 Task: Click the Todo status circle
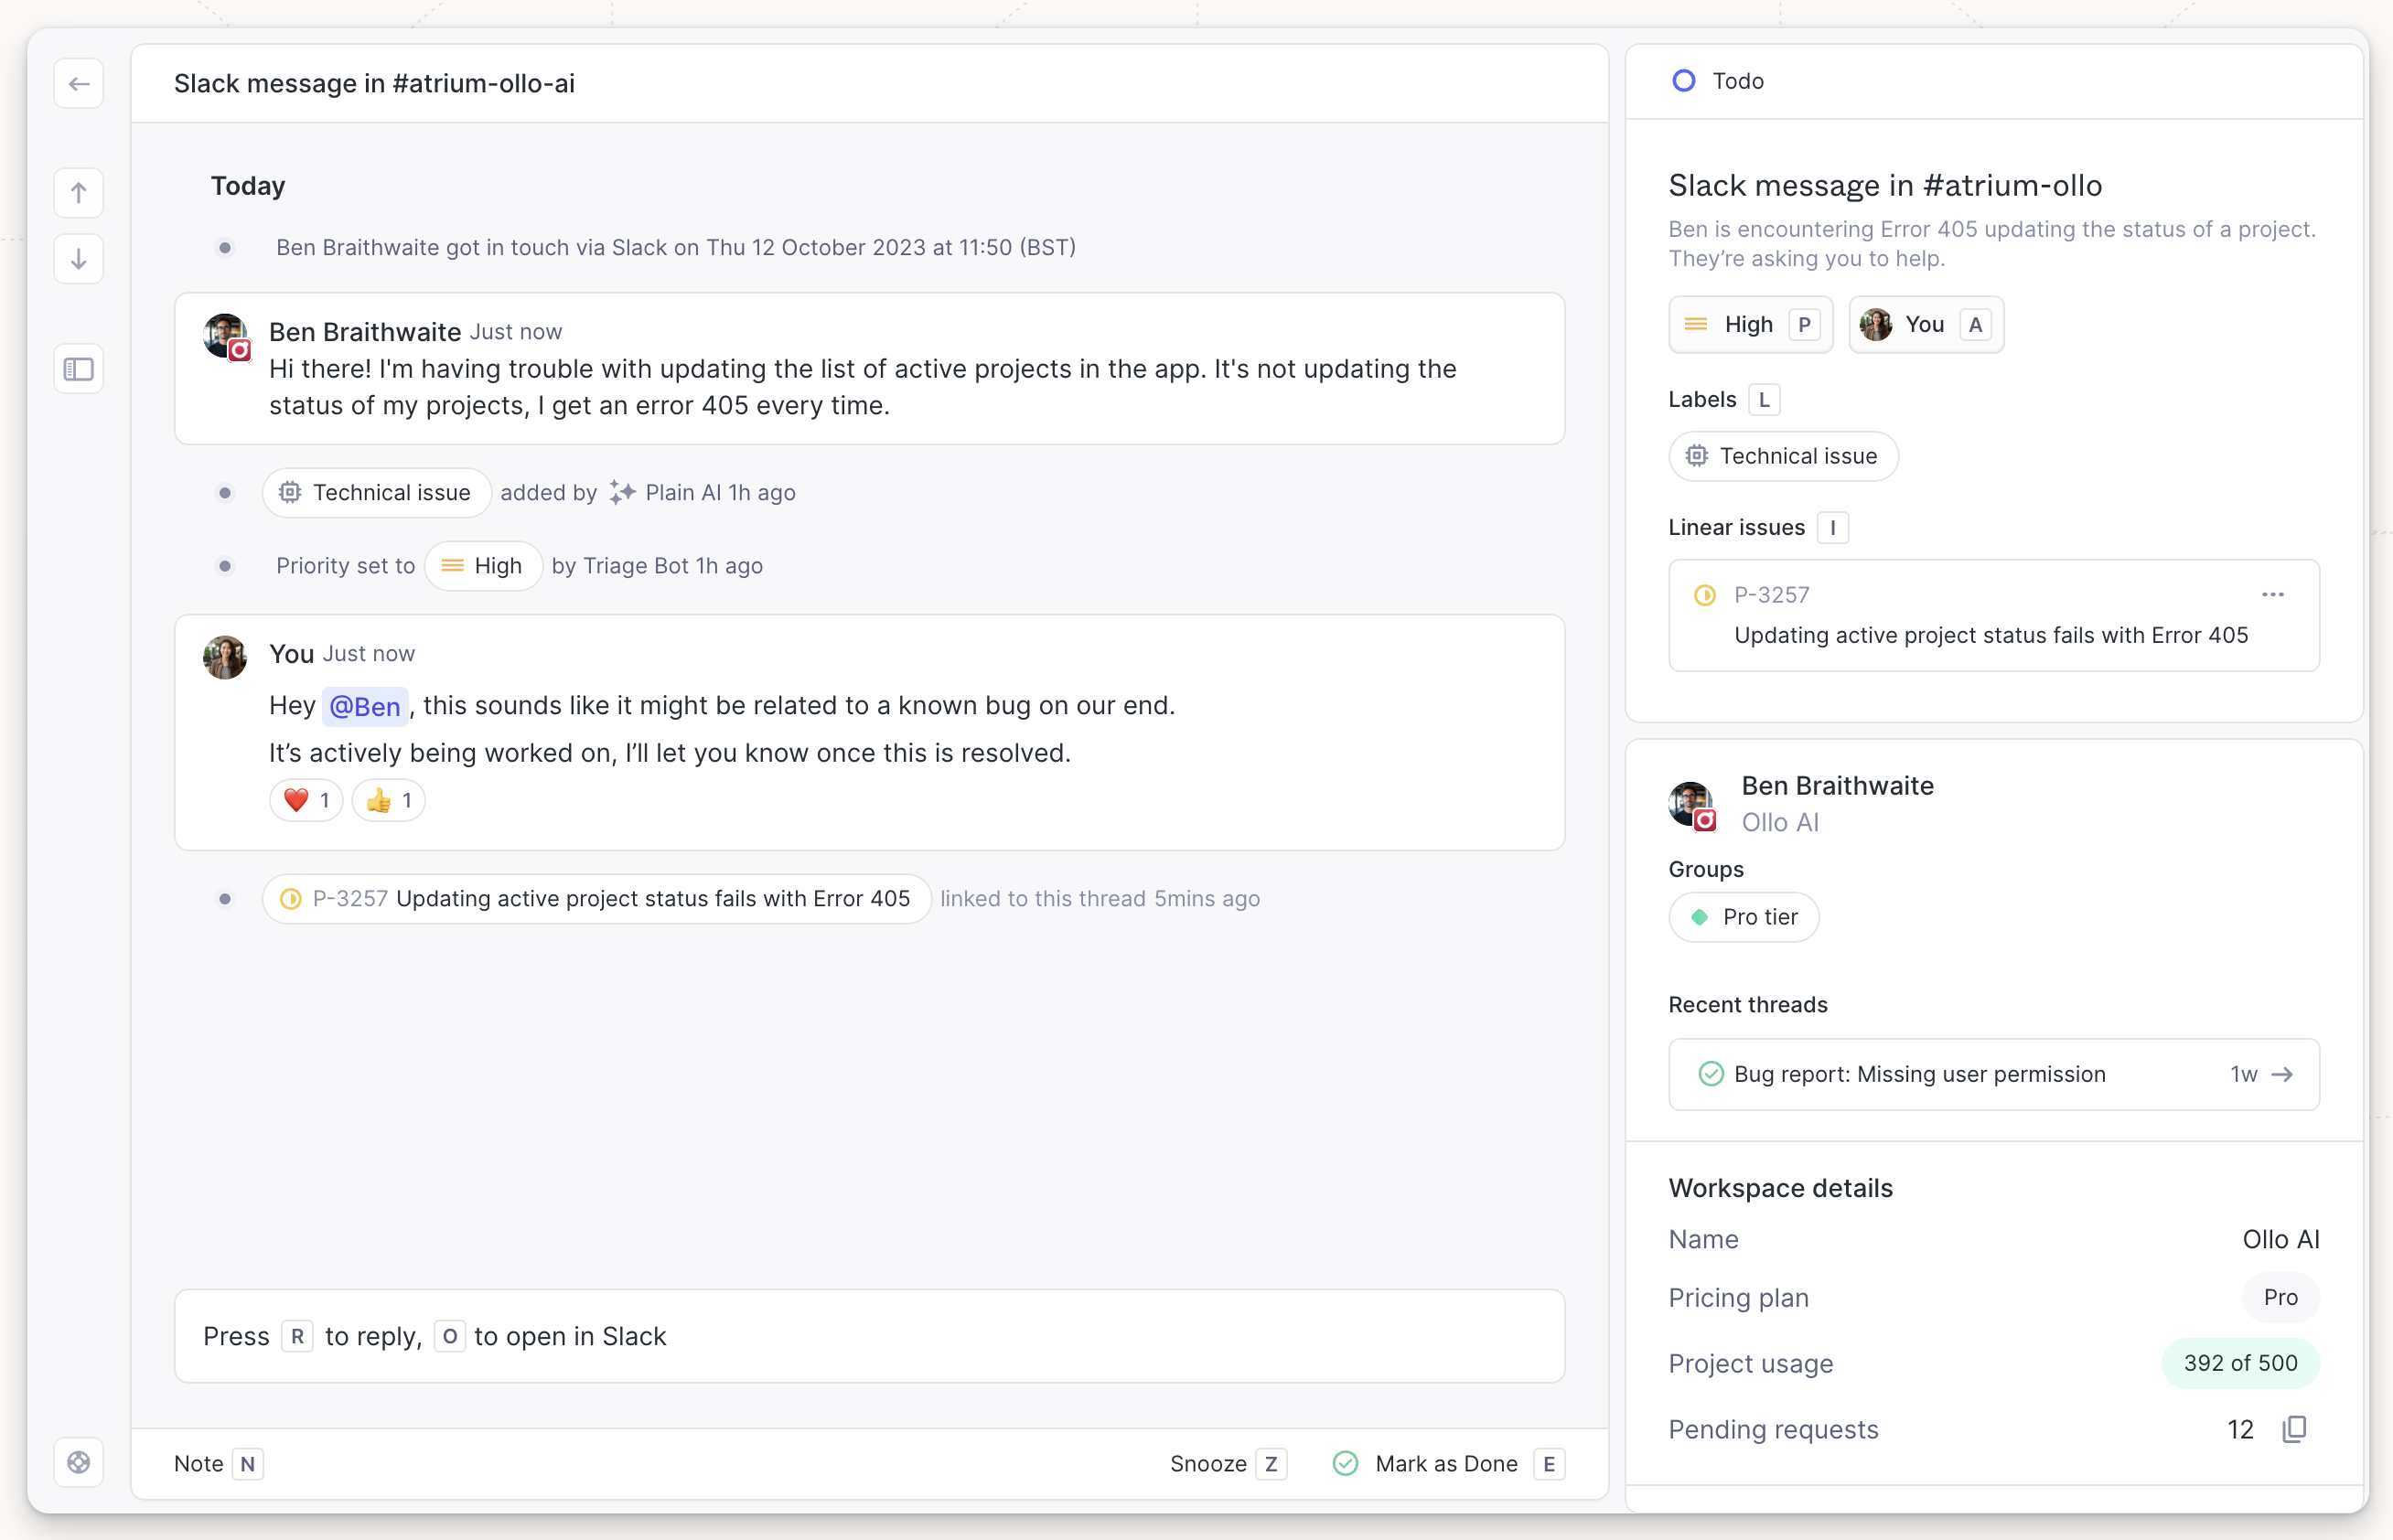[x=1684, y=81]
